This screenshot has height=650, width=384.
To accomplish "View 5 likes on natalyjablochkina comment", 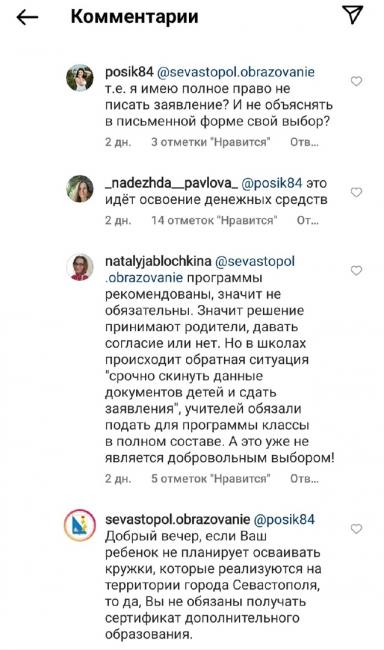I will coord(211,478).
